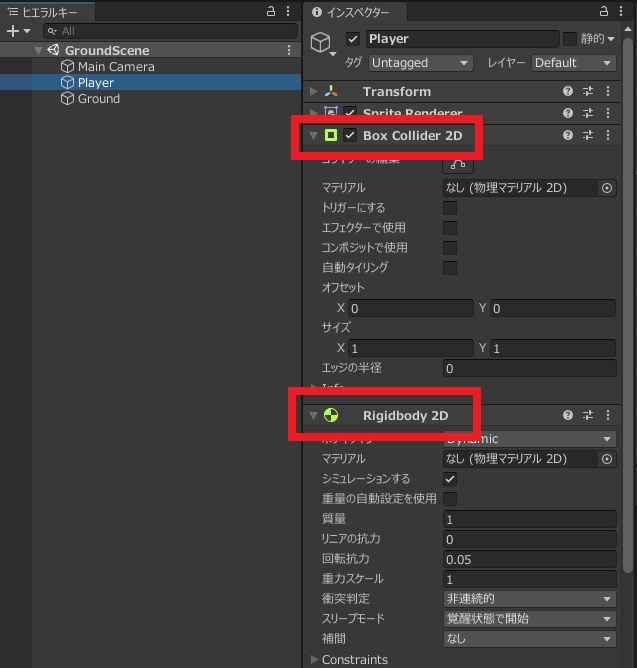Disable the Box Collider 2D component checkbox

coord(350,135)
